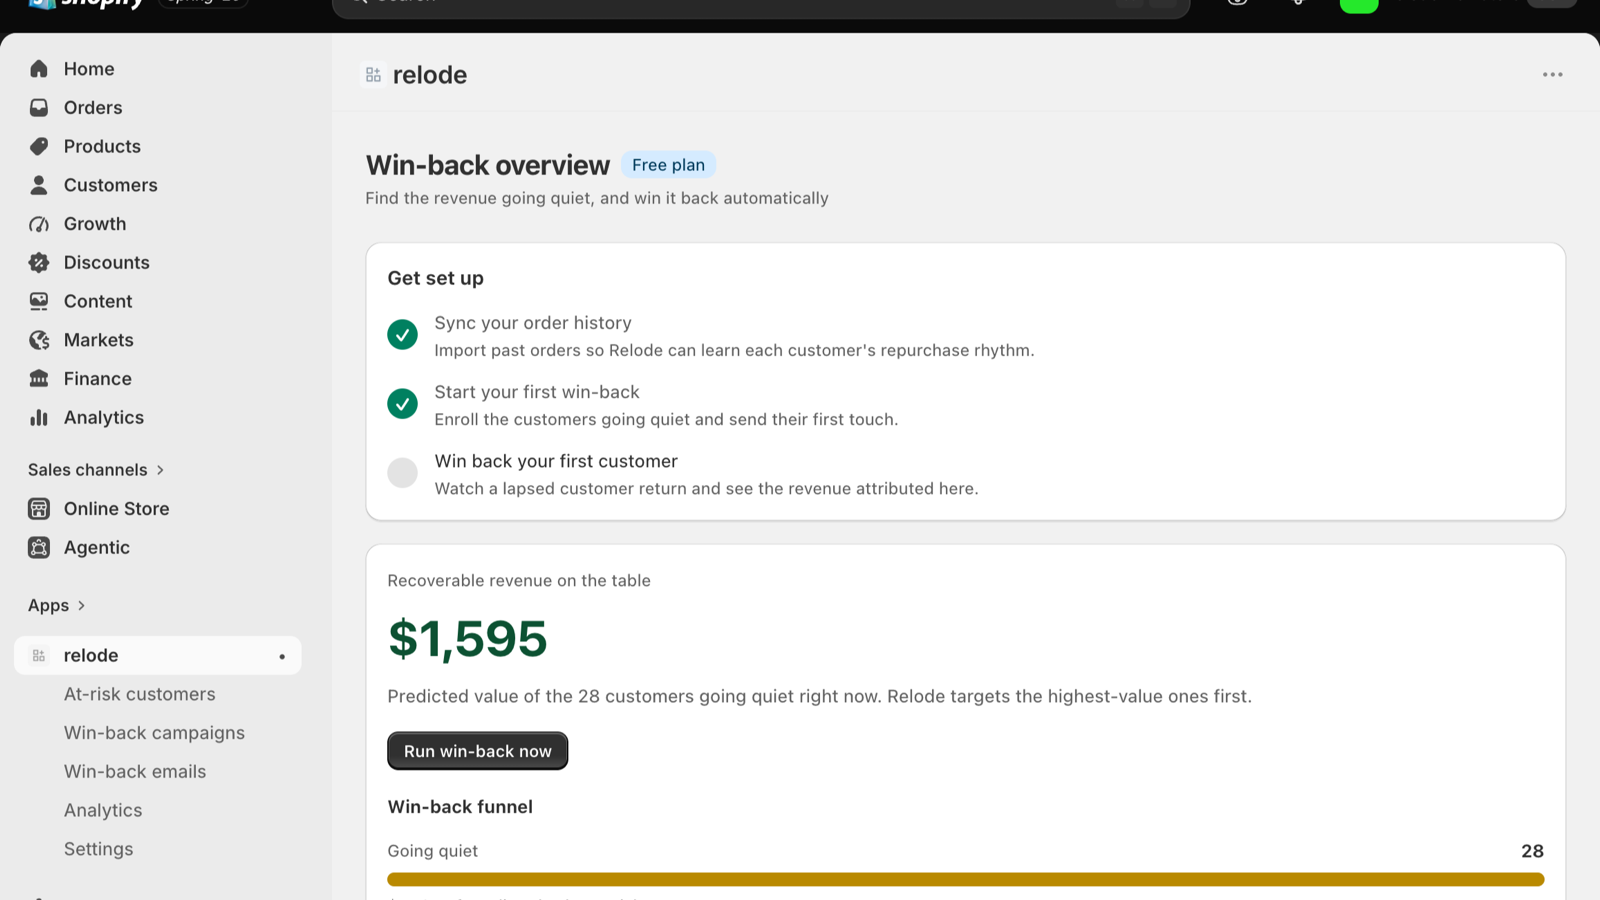Click Recoverable revenue on the table label
This screenshot has width=1600, height=900.
tap(519, 581)
